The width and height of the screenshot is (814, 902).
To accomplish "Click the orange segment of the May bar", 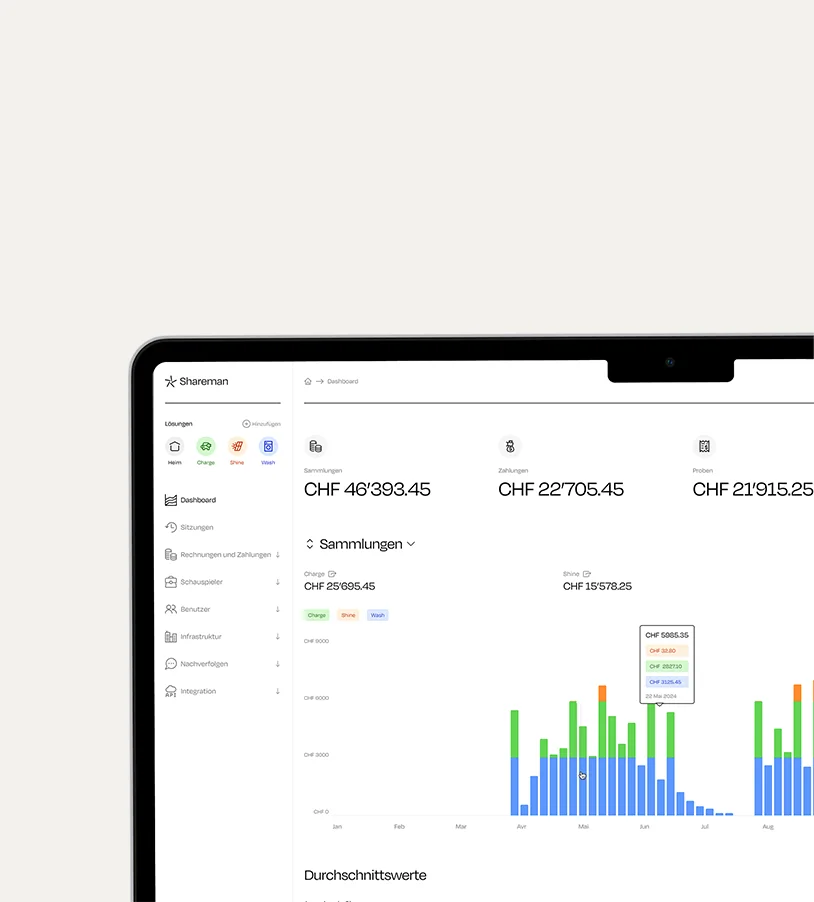I will click(x=602, y=693).
